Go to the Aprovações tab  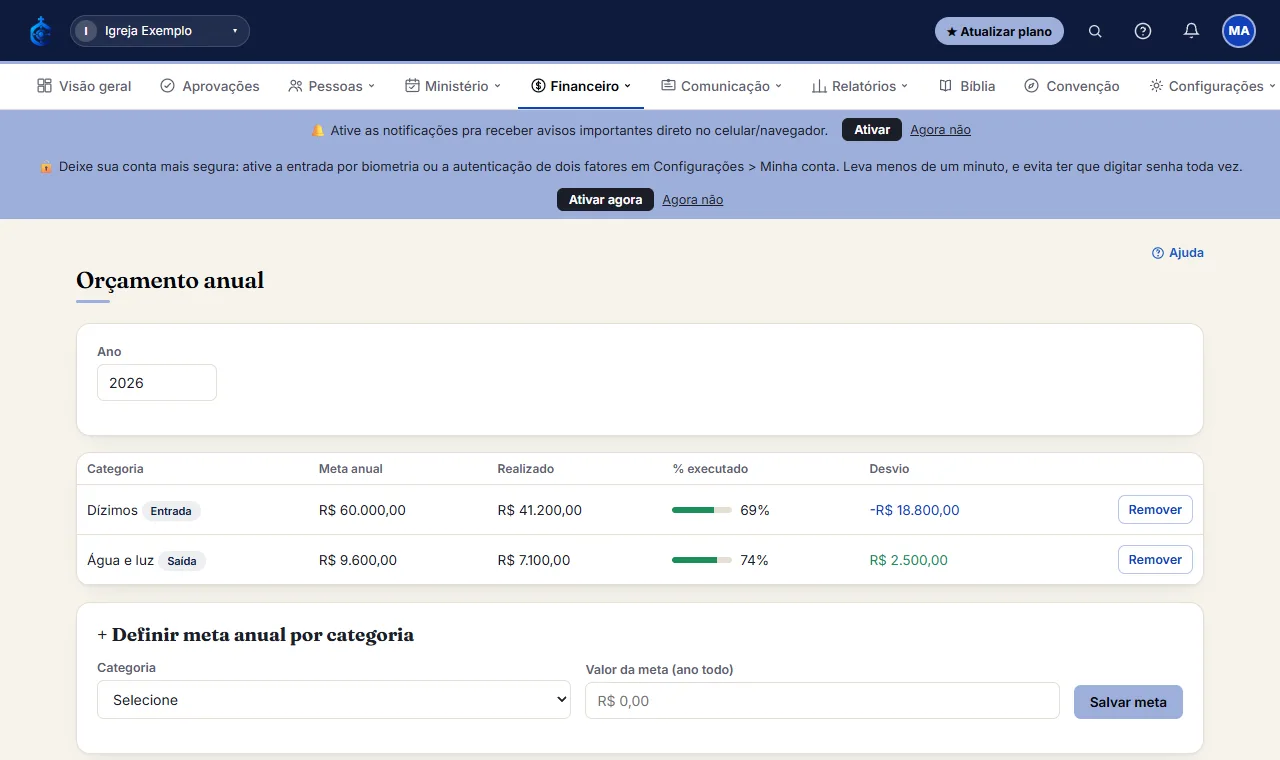pos(210,86)
